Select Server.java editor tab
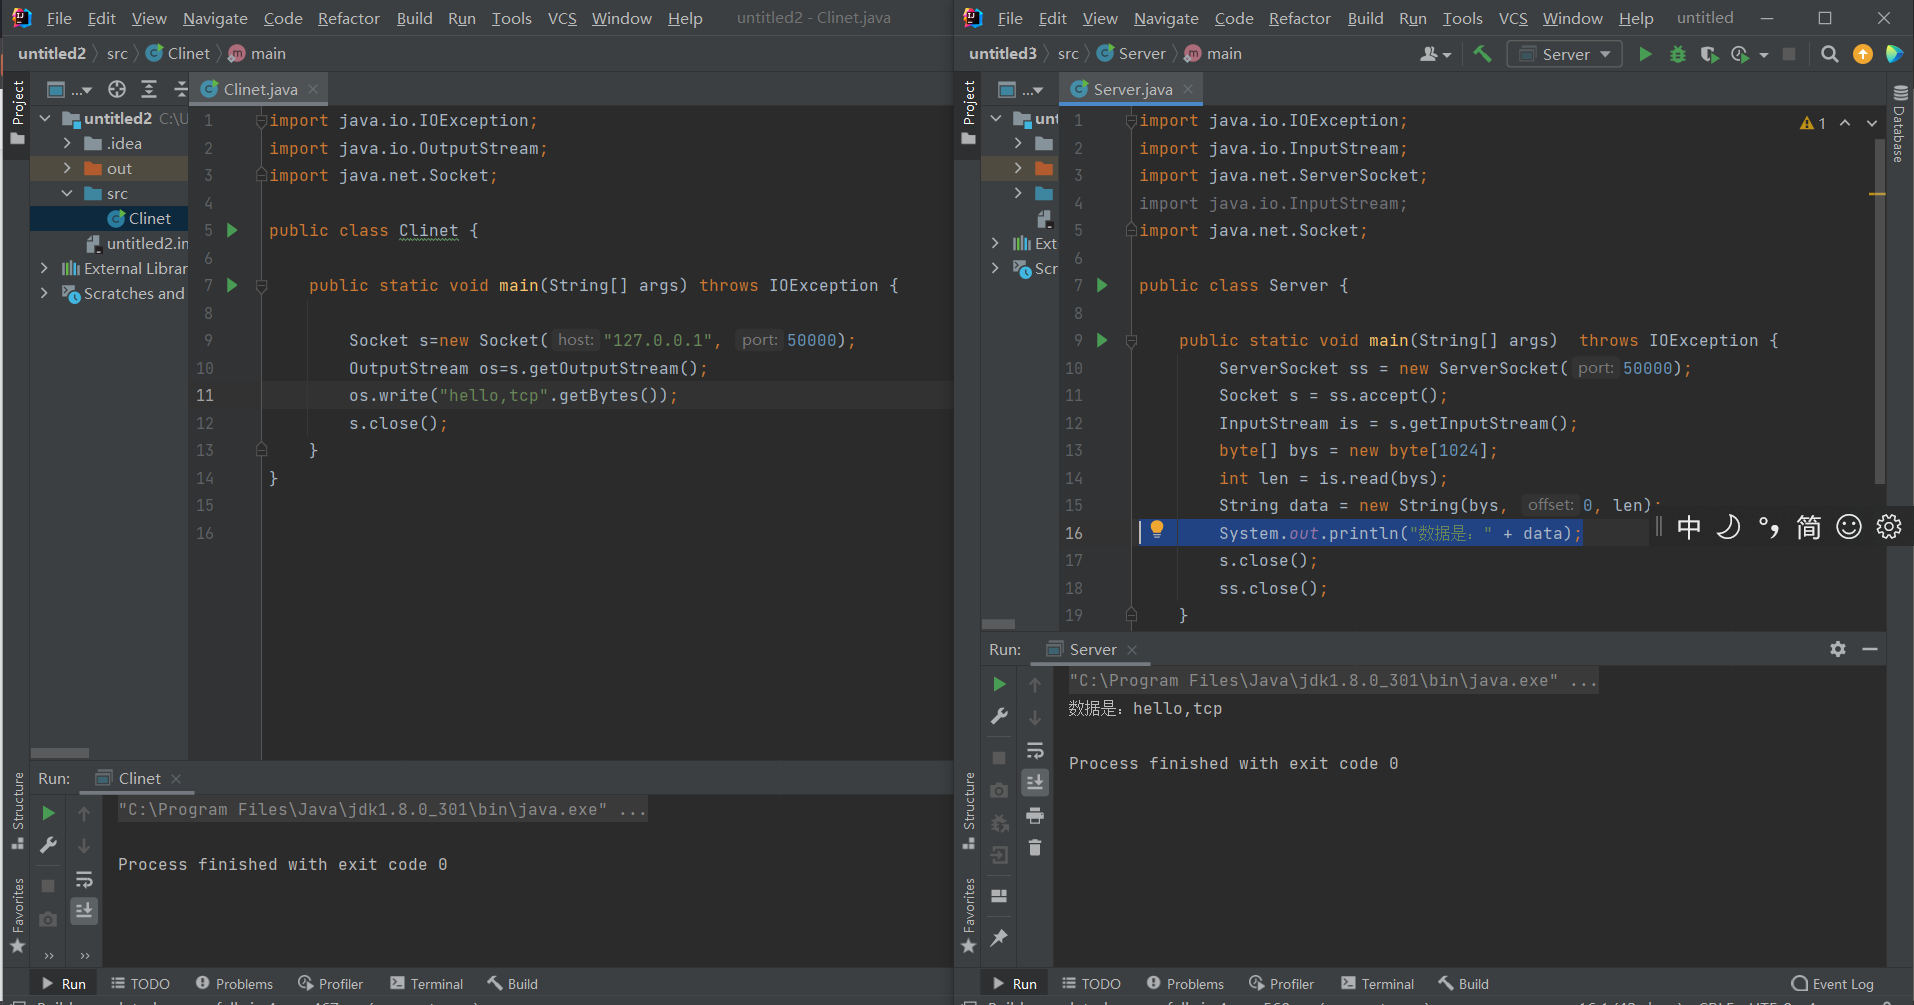Screen dimensions: 1914x1005 [1132, 89]
